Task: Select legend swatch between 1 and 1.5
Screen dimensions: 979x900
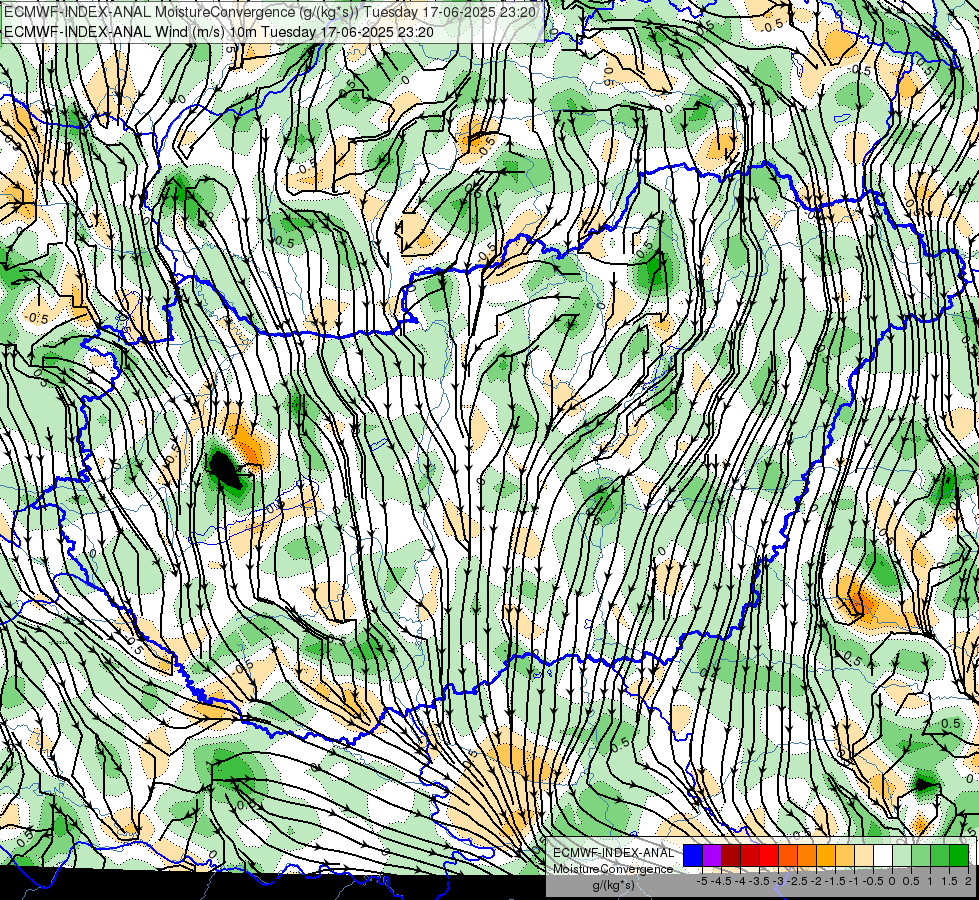Action: click(x=940, y=856)
